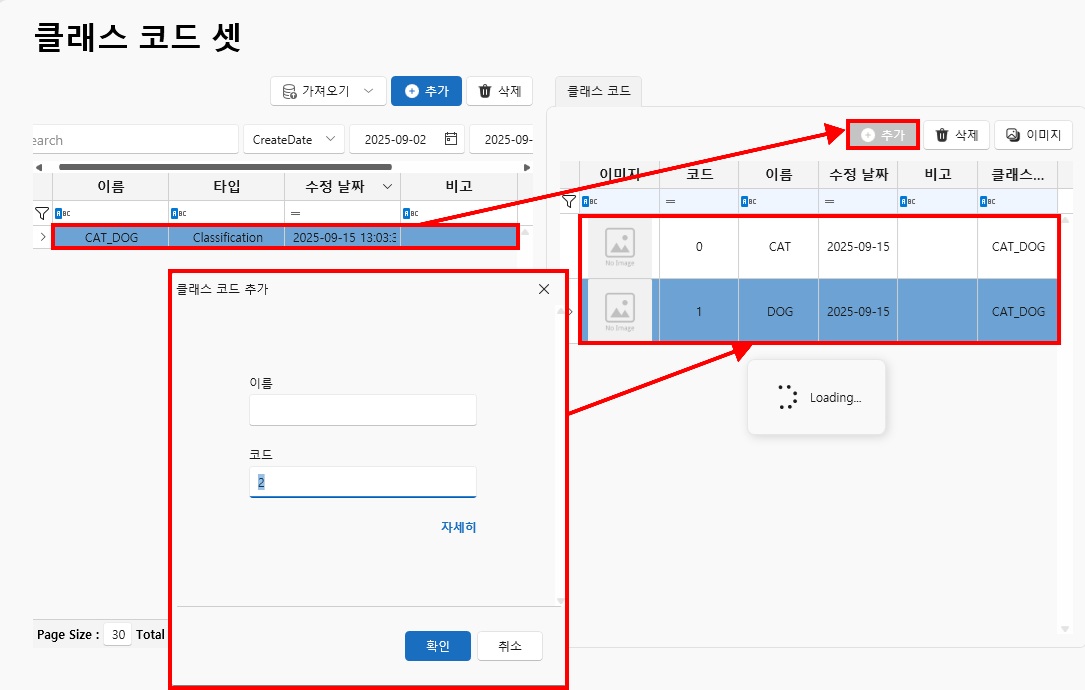Screen dimensions: 1085x690
Task: Click the filter funnel icon in class code grid
Action: (x=568, y=201)
